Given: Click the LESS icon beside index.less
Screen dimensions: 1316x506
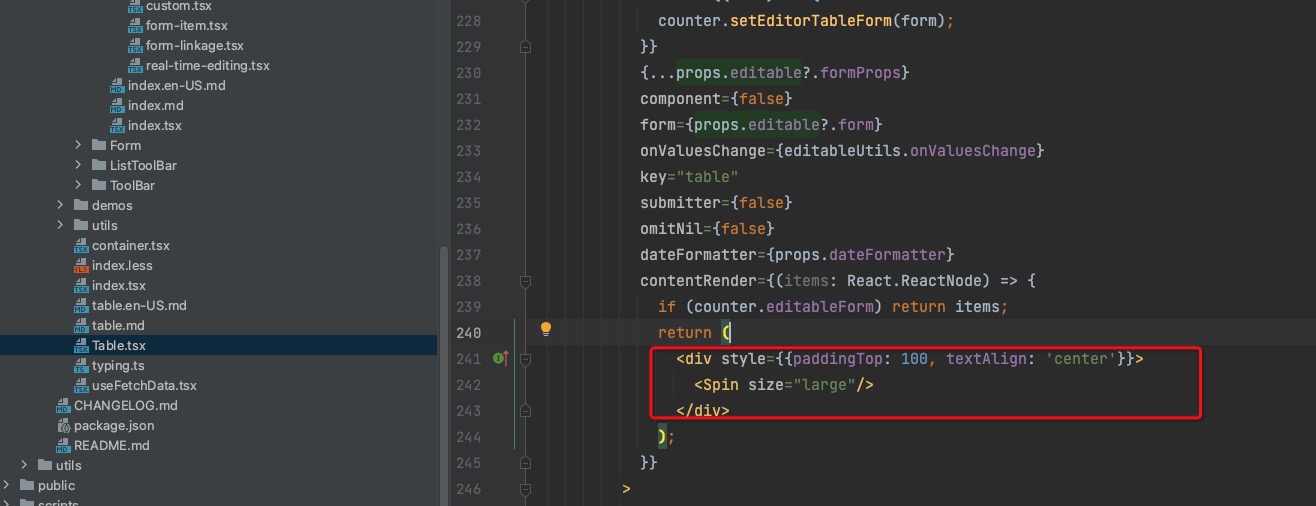Looking at the screenshot, I should coord(82,266).
